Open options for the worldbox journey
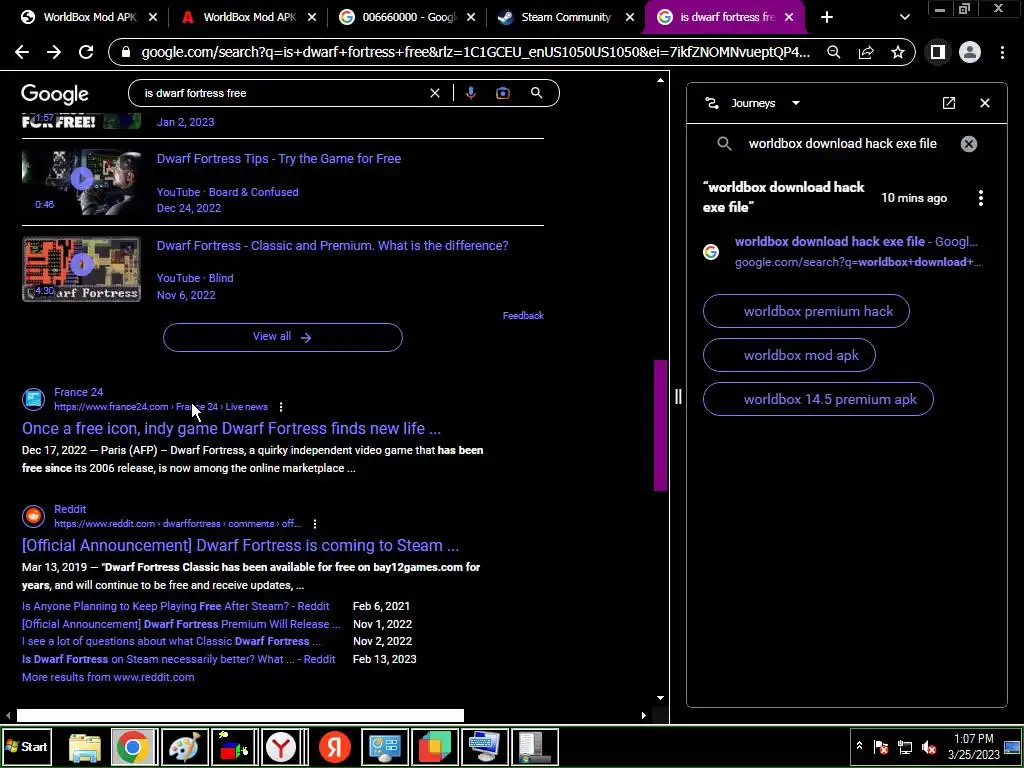 click(980, 198)
